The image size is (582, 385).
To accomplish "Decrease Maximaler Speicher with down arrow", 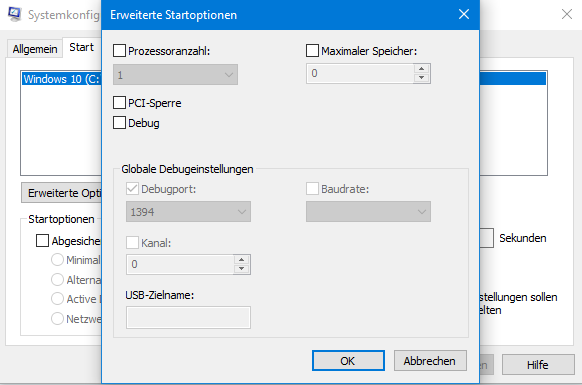I will coord(421,78).
